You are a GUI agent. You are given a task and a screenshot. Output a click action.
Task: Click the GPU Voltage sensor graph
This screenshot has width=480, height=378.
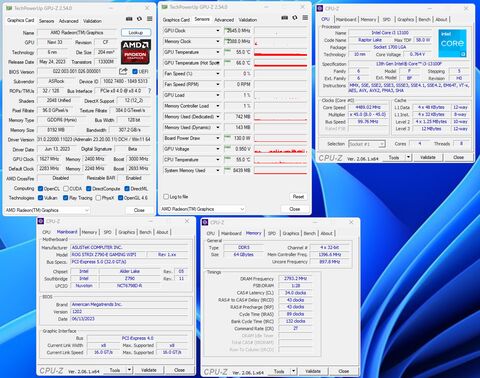pos(281,149)
